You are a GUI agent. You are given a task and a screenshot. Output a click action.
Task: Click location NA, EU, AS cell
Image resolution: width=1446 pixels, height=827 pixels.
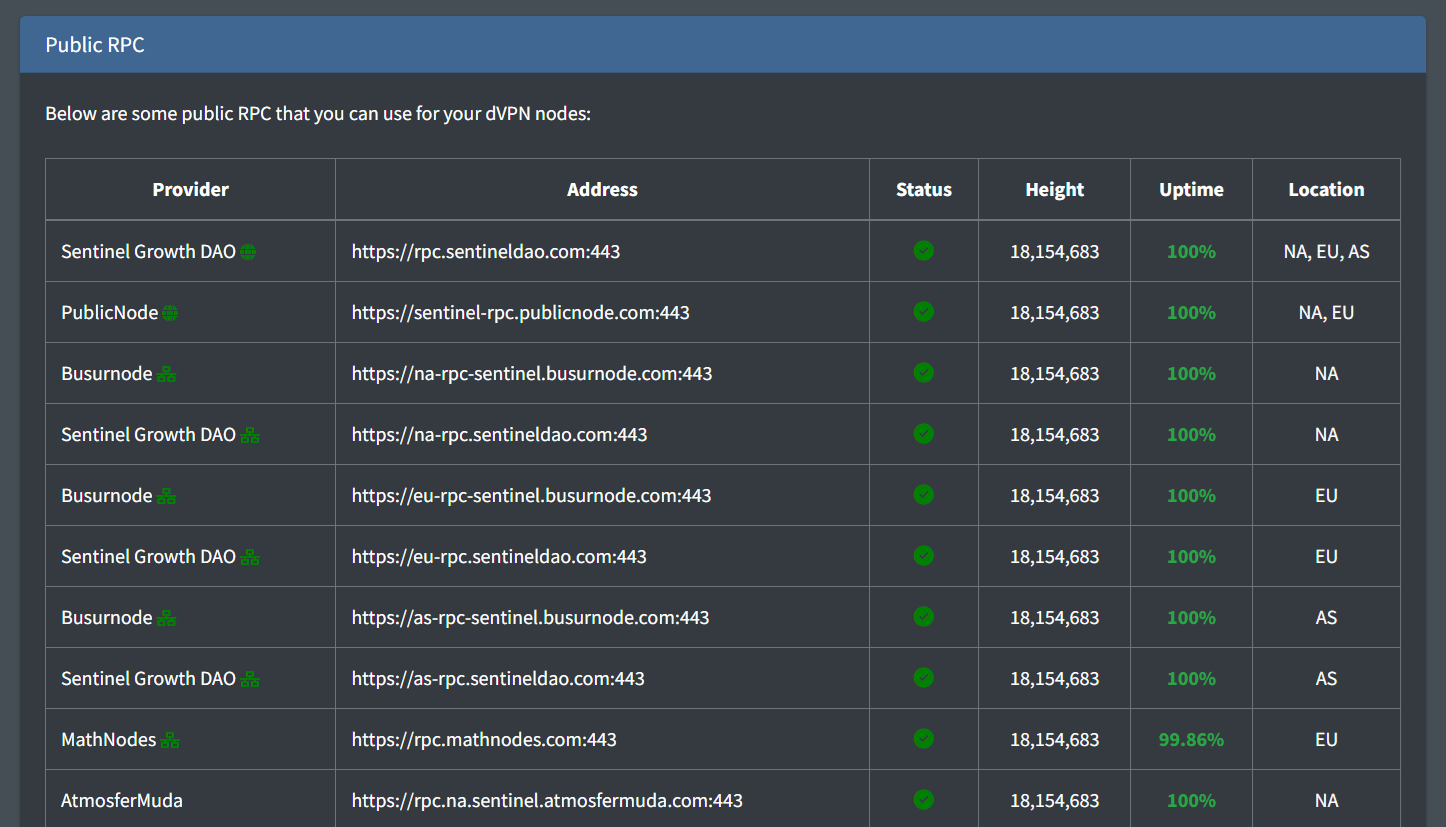click(1327, 252)
